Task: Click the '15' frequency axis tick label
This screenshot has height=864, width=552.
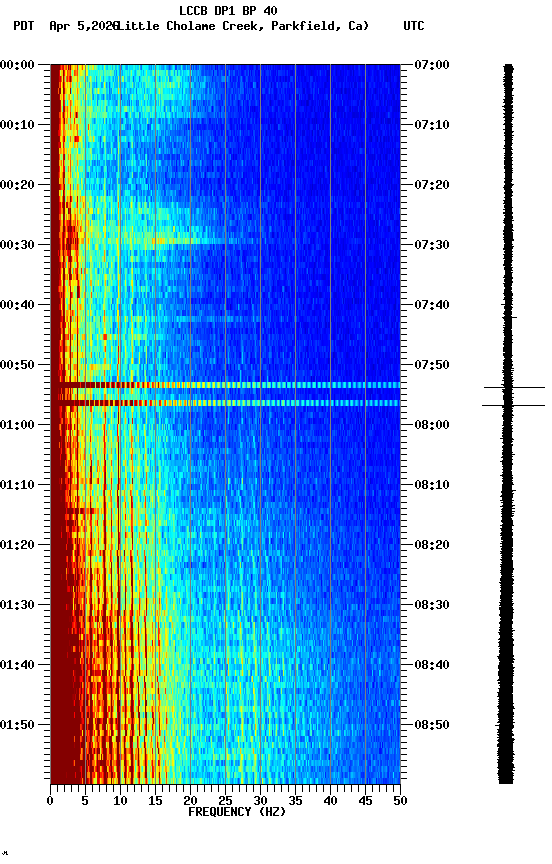Action: (x=155, y=801)
